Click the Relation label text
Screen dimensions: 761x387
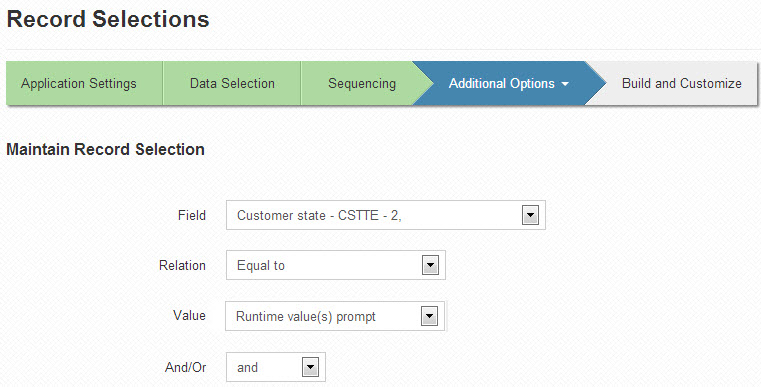[182, 266]
